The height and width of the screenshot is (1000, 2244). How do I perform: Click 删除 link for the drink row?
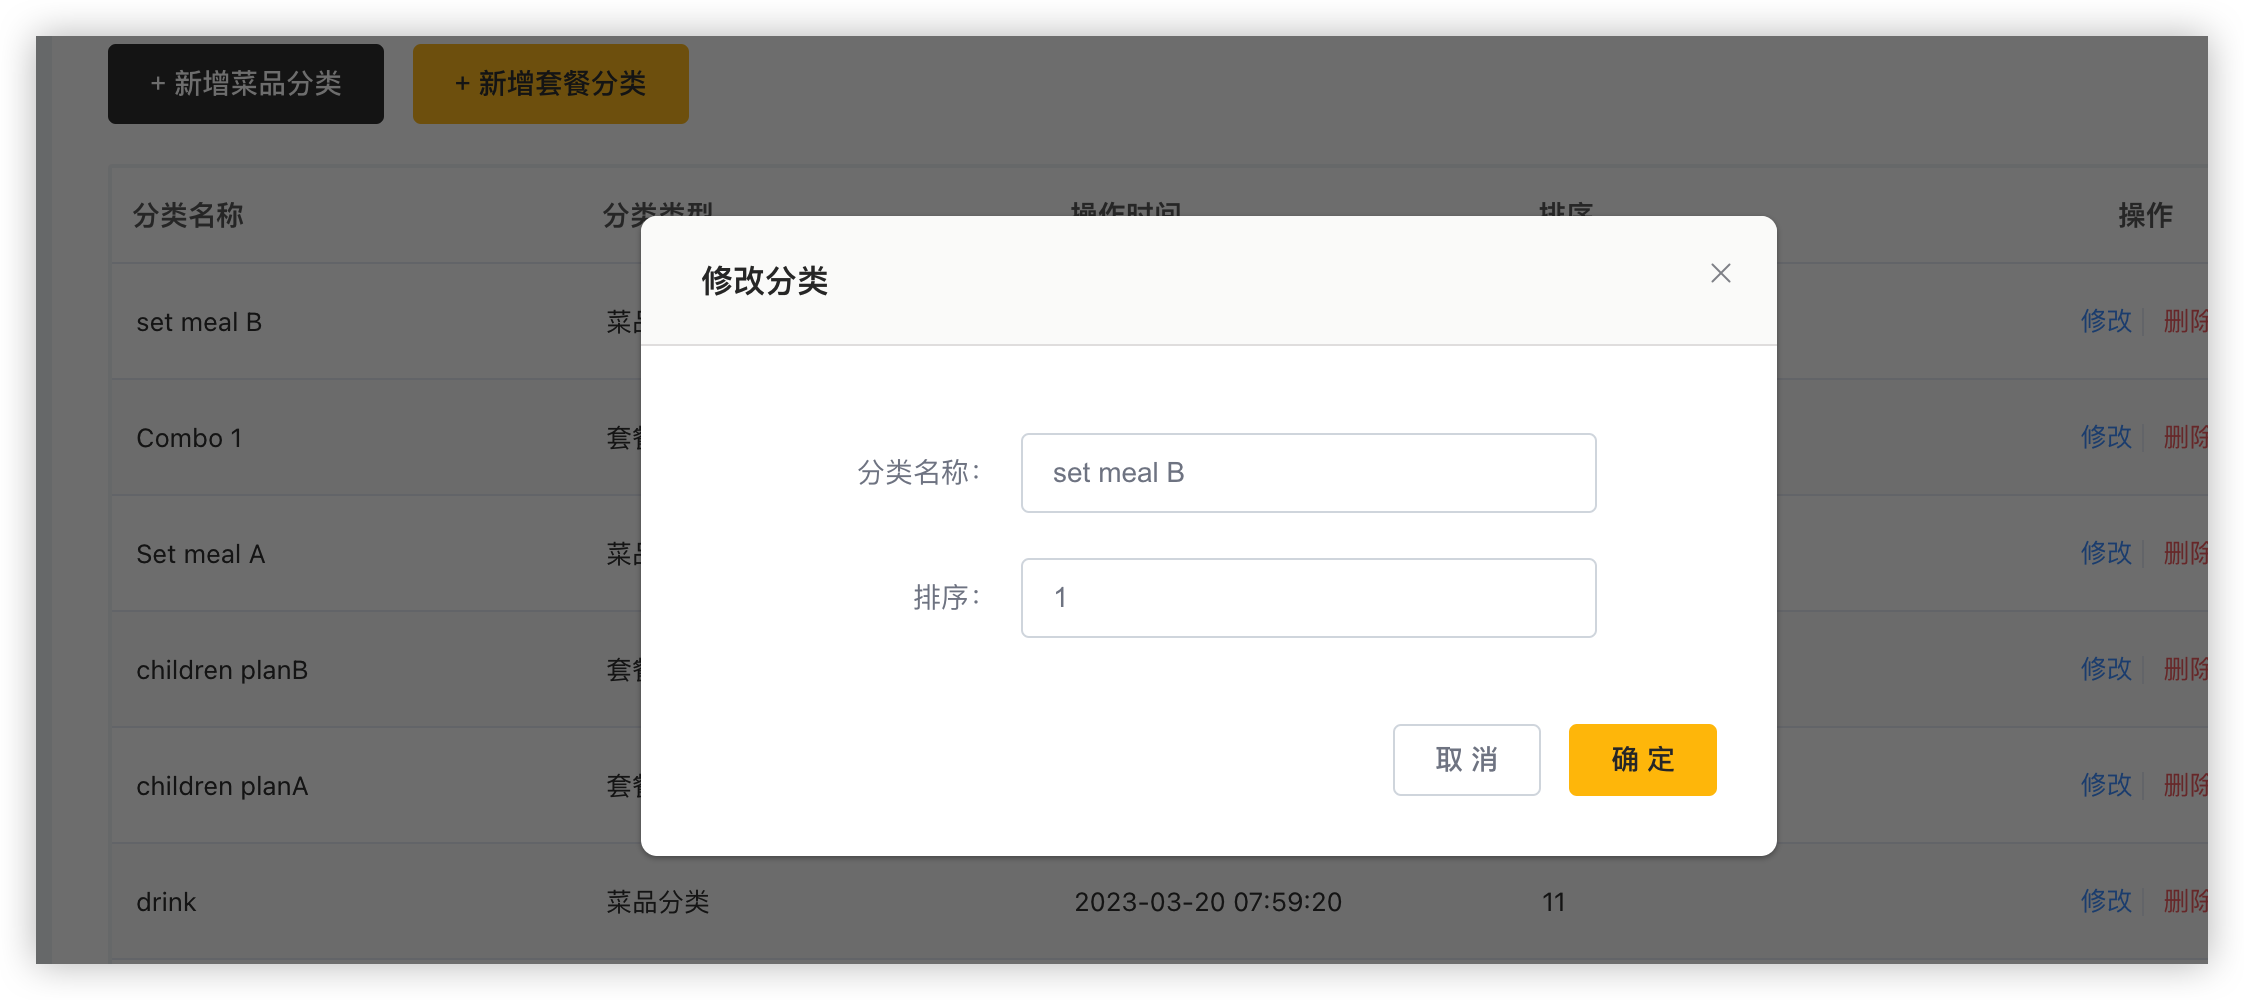[x=2188, y=901]
